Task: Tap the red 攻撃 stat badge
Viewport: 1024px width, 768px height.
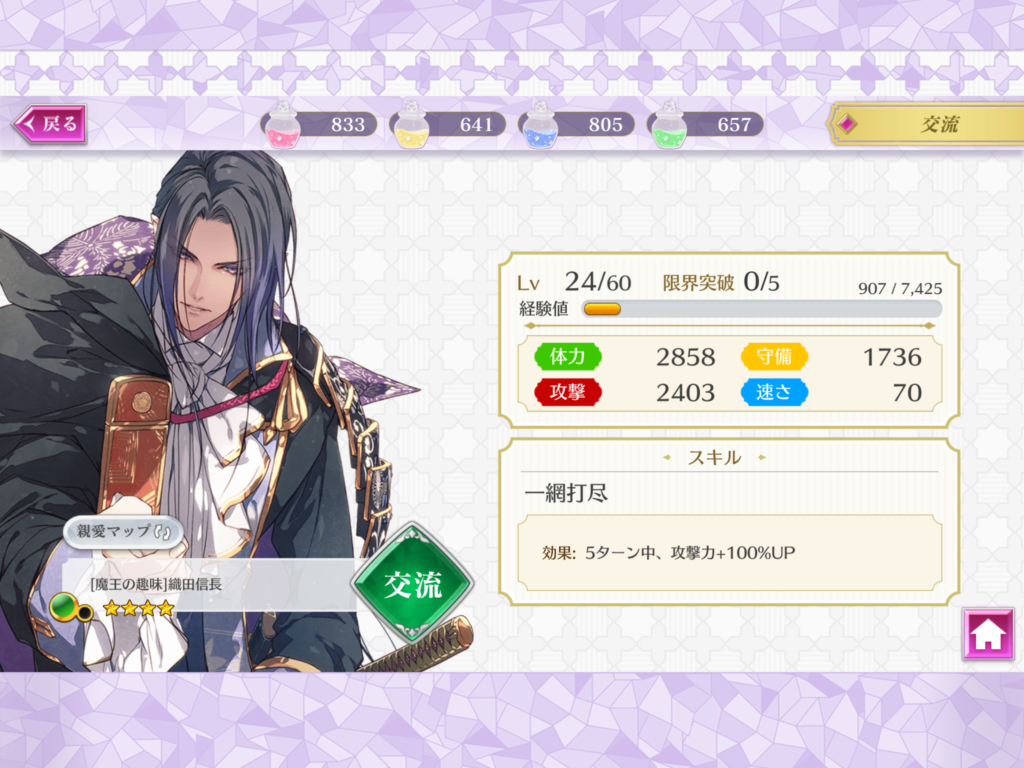Action: coord(568,392)
